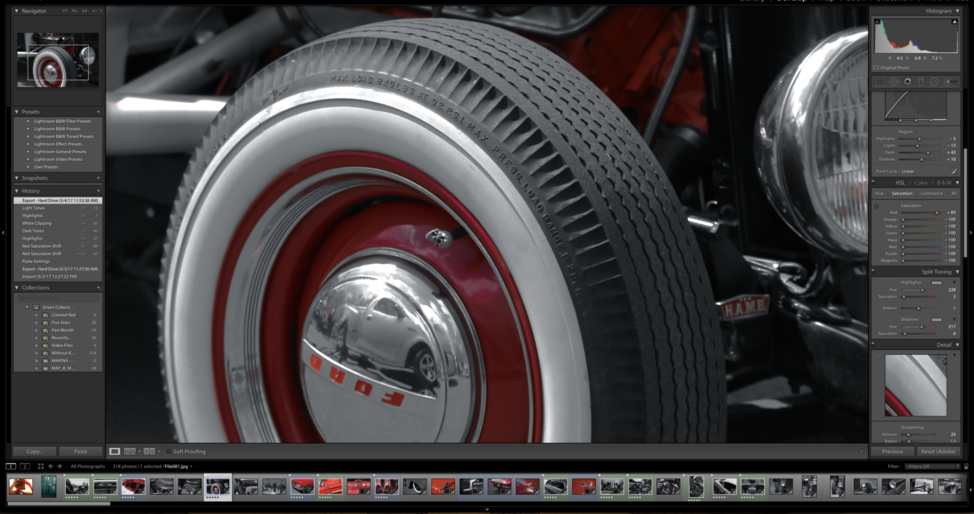The width and height of the screenshot is (974, 514).
Task: Adjust the Darks region slider
Action: [928, 152]
